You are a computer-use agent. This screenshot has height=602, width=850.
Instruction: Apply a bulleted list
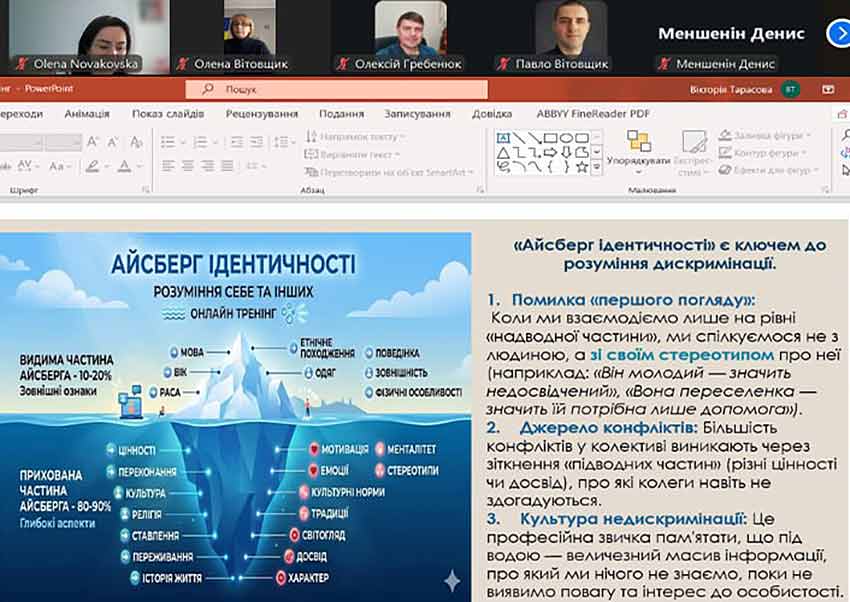click(169, 141)
